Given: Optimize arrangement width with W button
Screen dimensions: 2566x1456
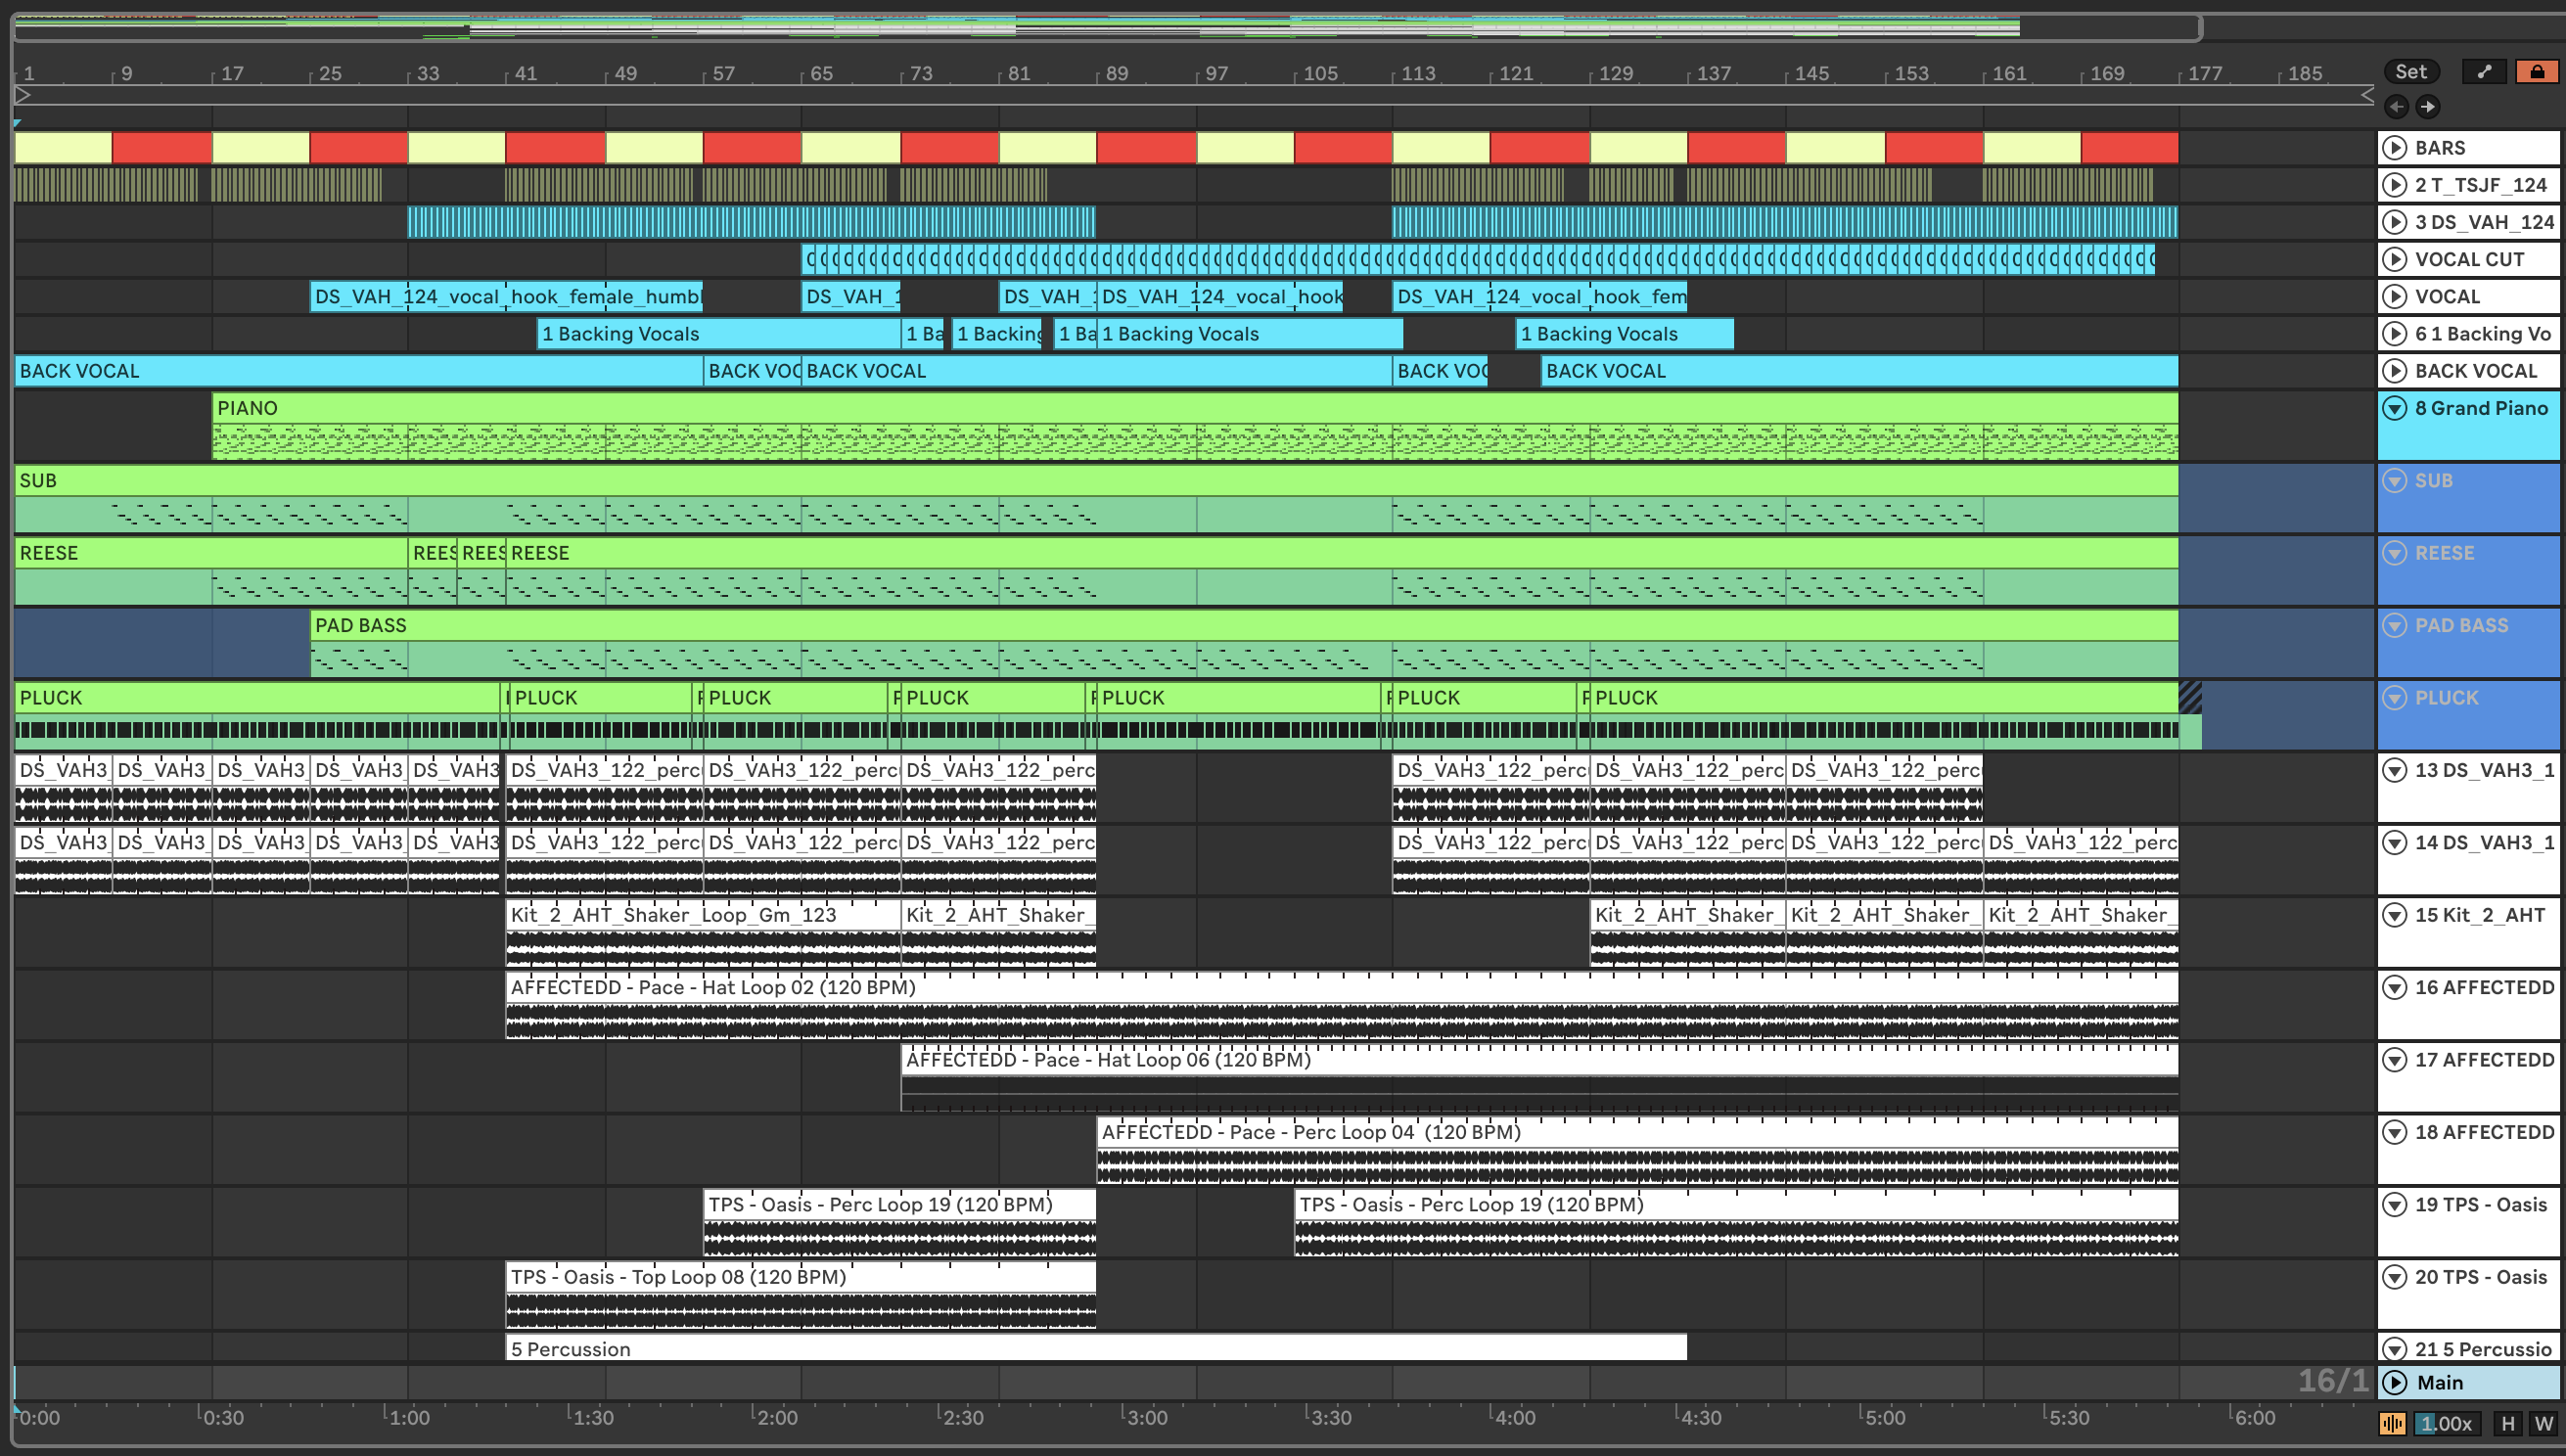Looking at the screenshot, I should 2543,1423.
